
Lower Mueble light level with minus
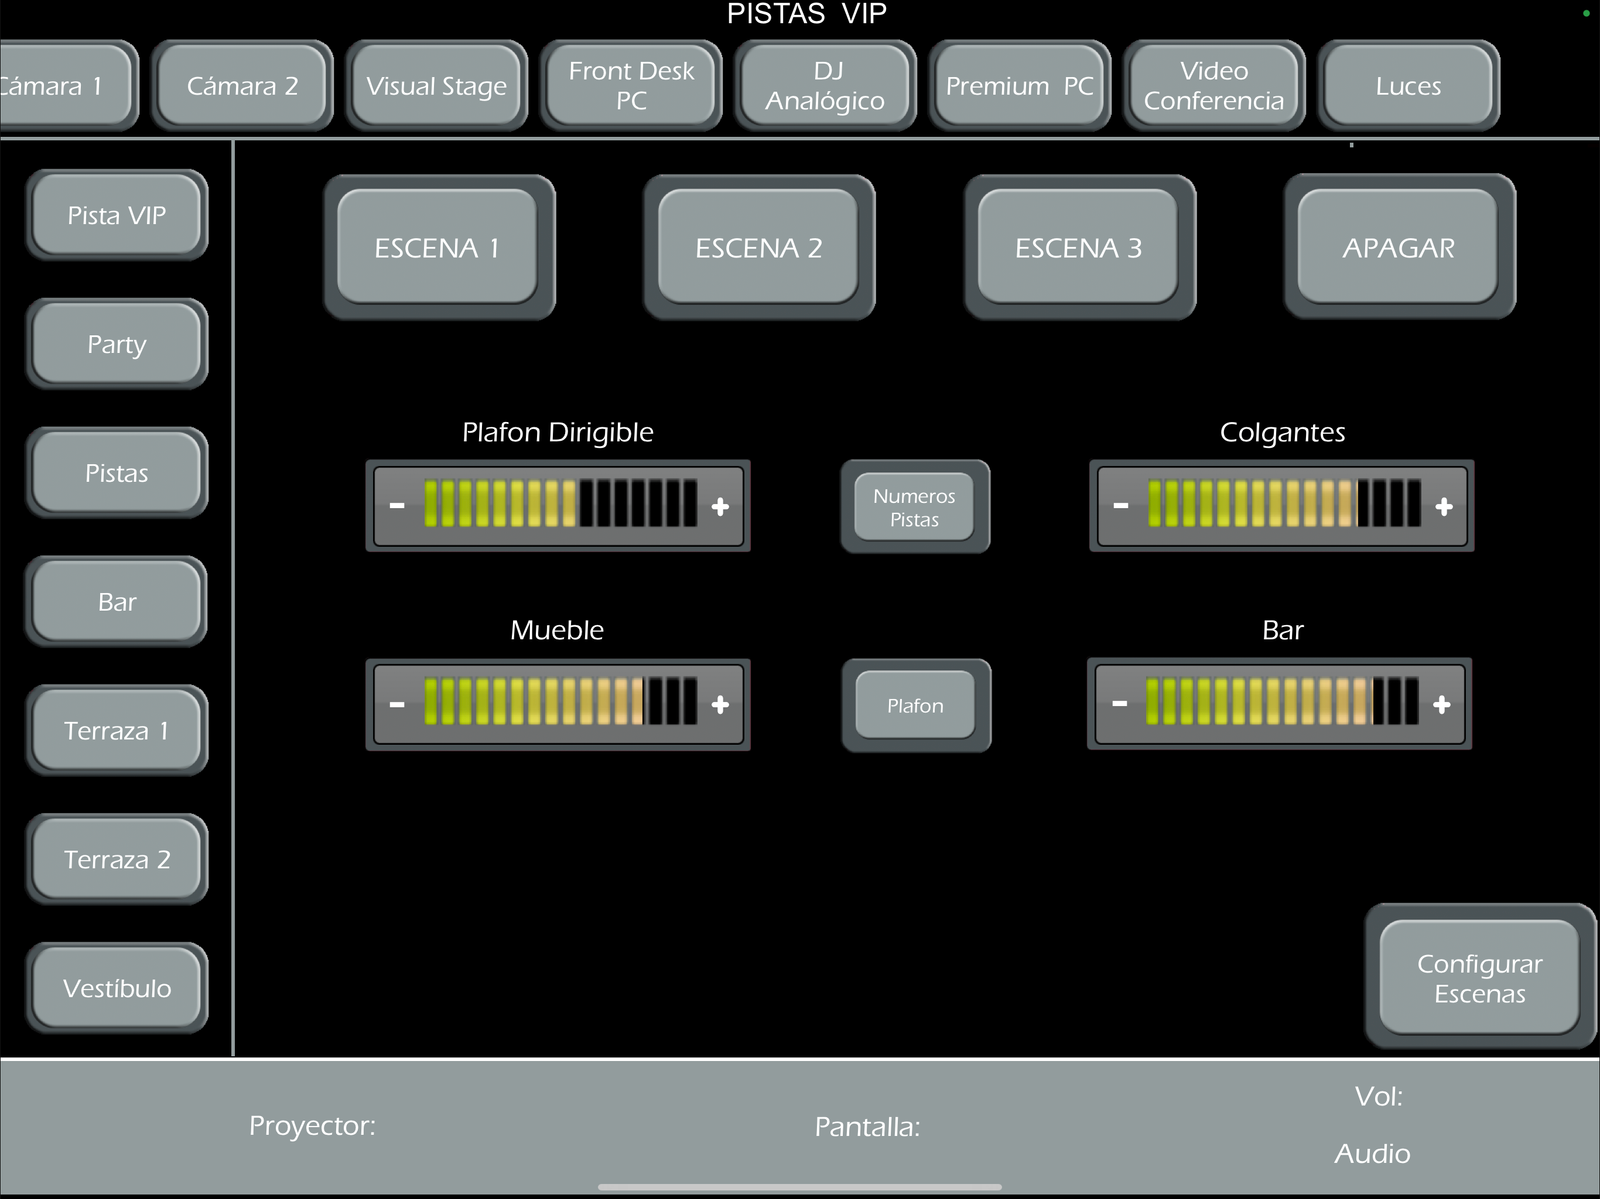coord(397,705)
